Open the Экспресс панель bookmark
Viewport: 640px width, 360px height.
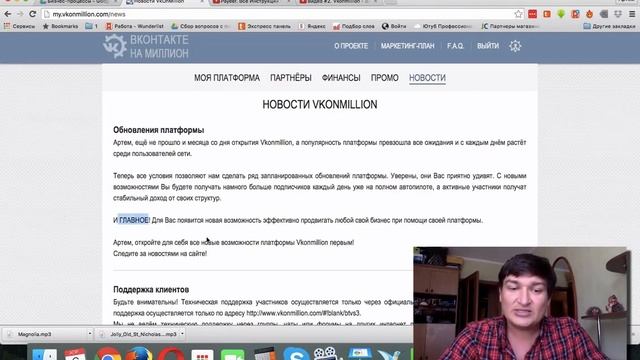264,26
